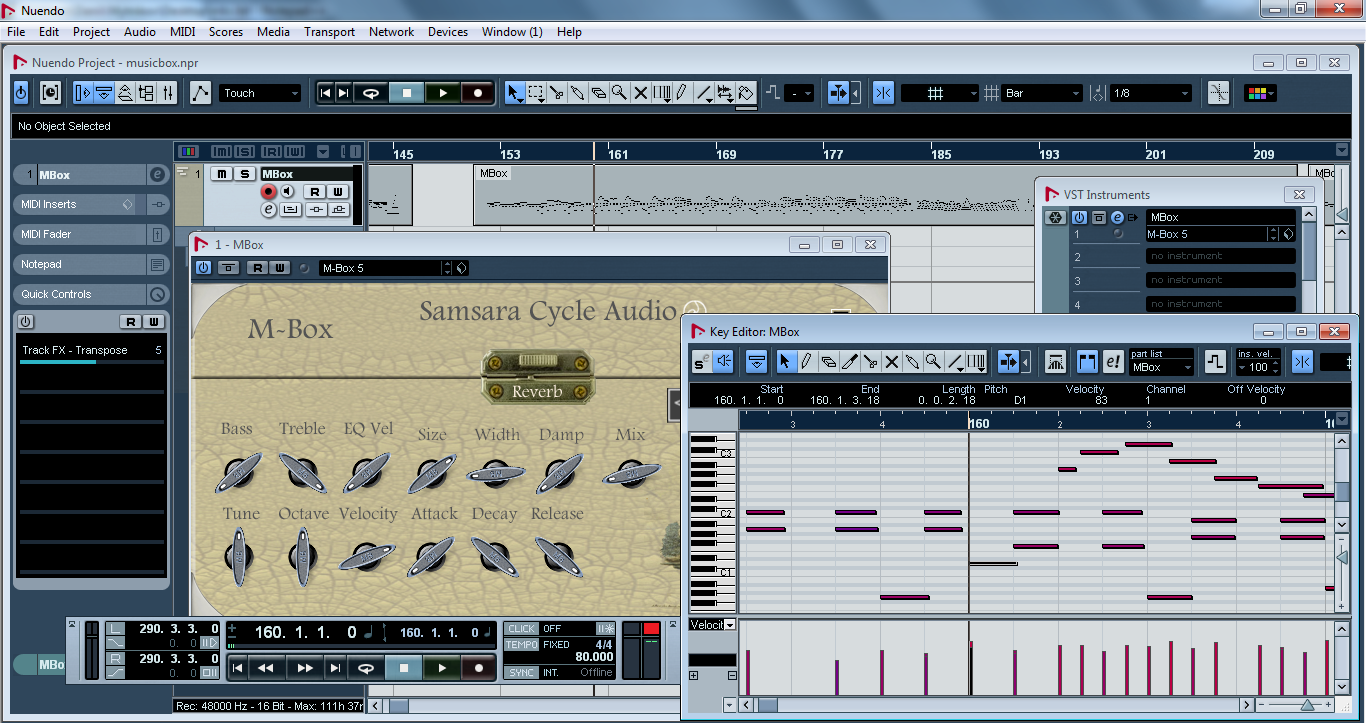This screenshot has width=1366, height=723.
Task: Toggle Autoscroll in project toolbar
Action: pyautogui.click(x=838, y=93)
